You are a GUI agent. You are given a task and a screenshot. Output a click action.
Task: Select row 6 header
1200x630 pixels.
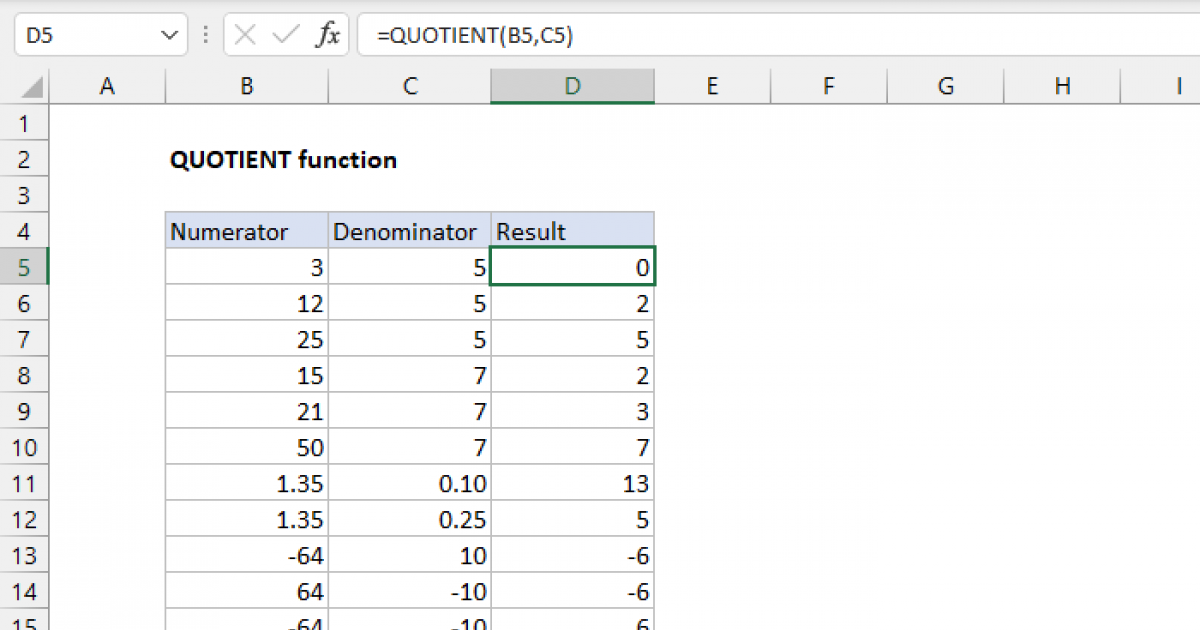pyautogui.click(x=25, y=304)
